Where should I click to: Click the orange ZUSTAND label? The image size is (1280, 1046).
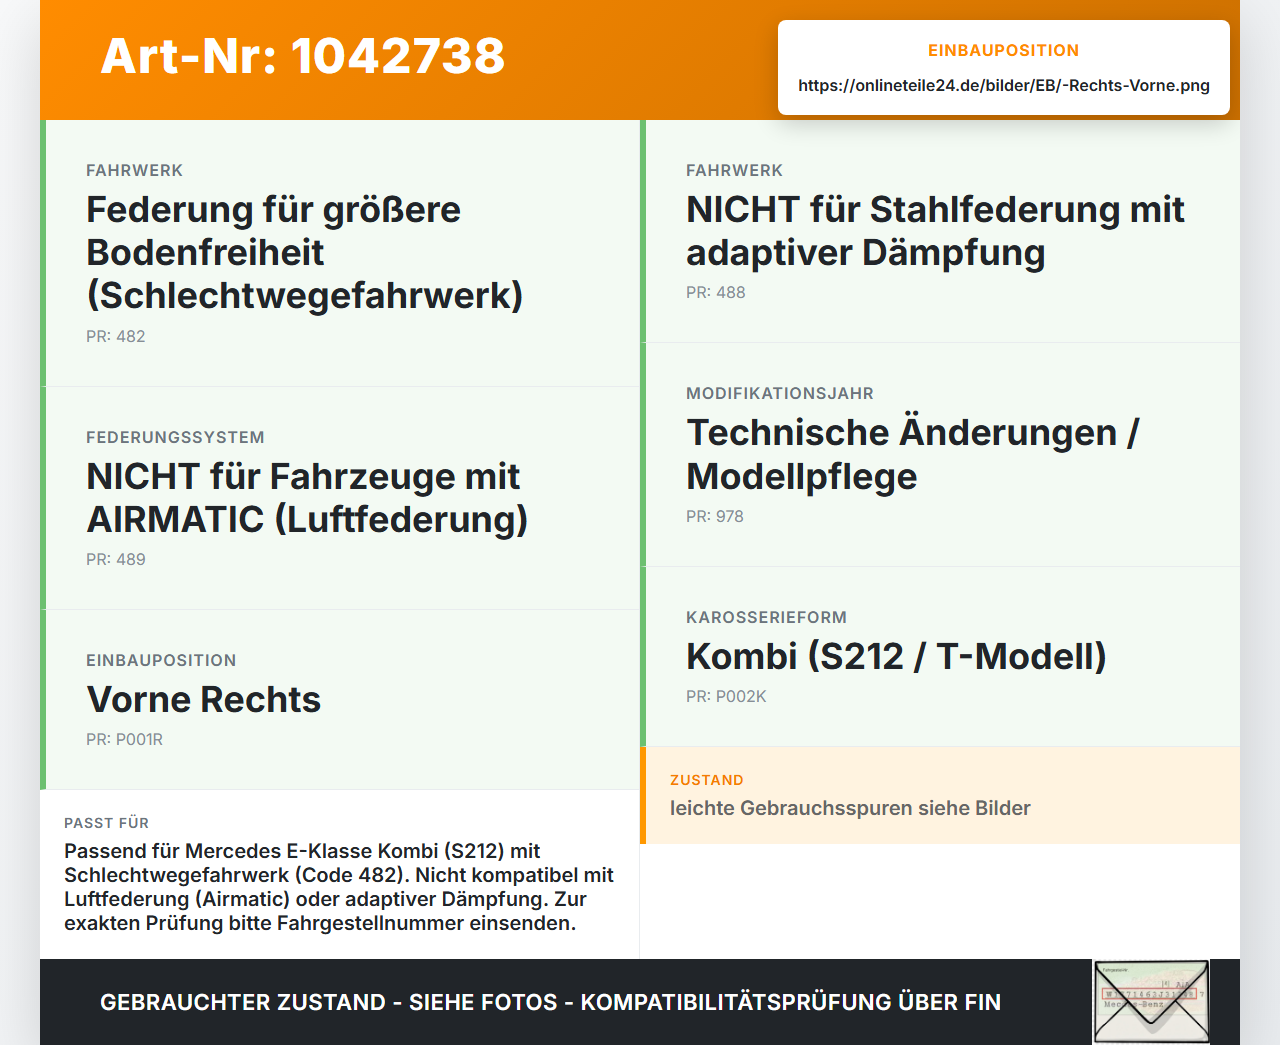[707, 780]
